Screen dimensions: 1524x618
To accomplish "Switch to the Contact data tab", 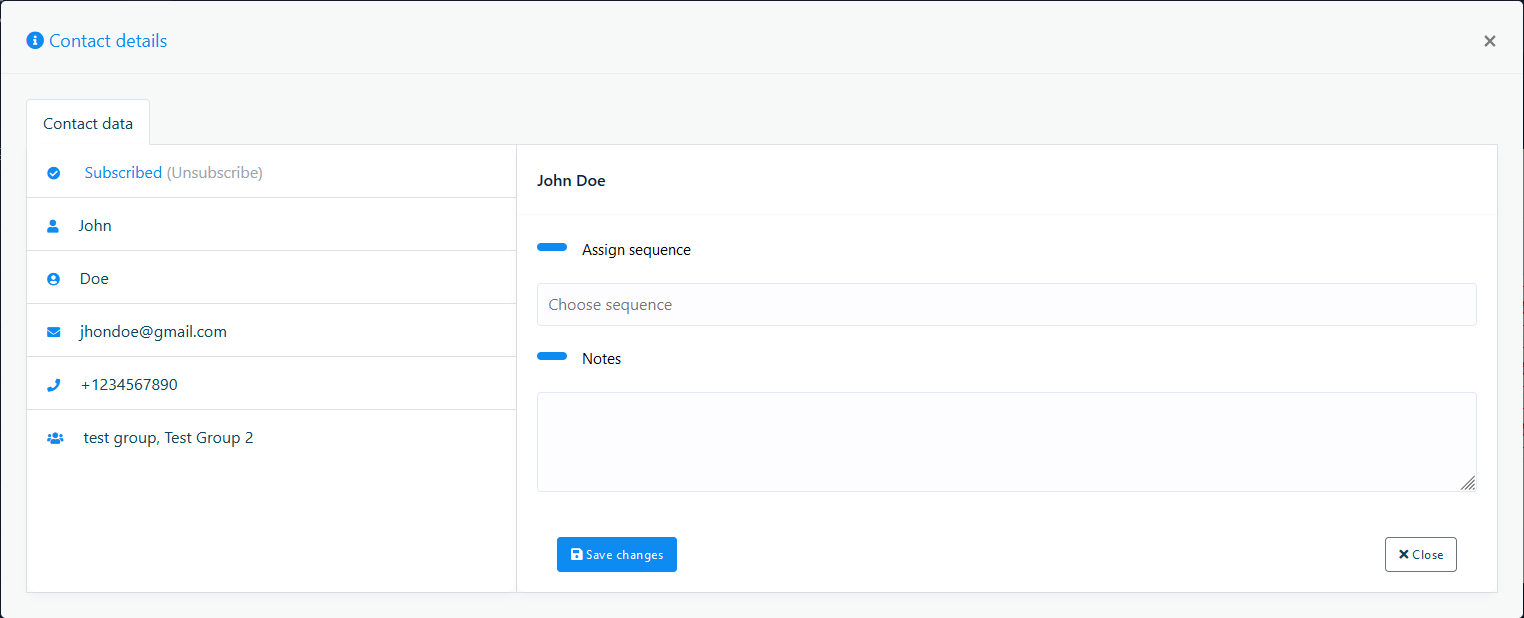I will (88, 124).
